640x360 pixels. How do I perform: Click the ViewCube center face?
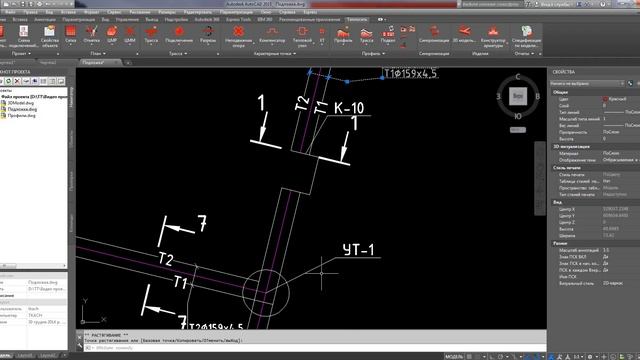(x=518, y=96)
